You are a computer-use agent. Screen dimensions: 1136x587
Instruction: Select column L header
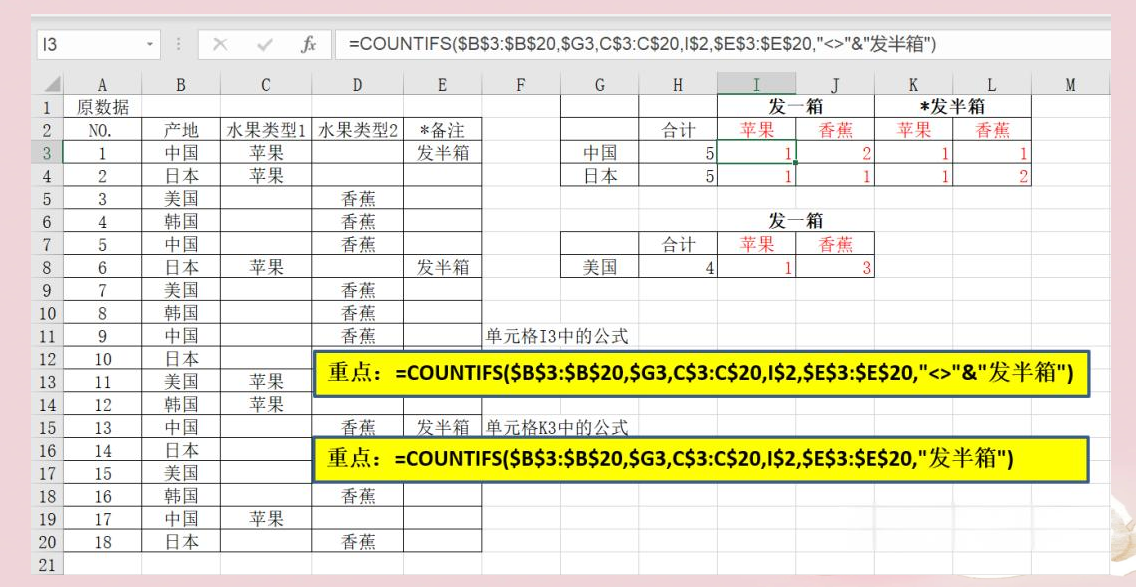991,85
